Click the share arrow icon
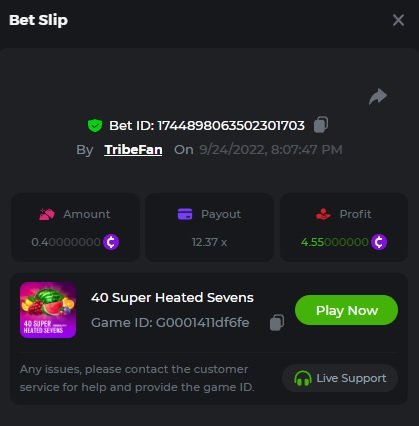Screen dimensions: 419x426 [x=378, y=97]
